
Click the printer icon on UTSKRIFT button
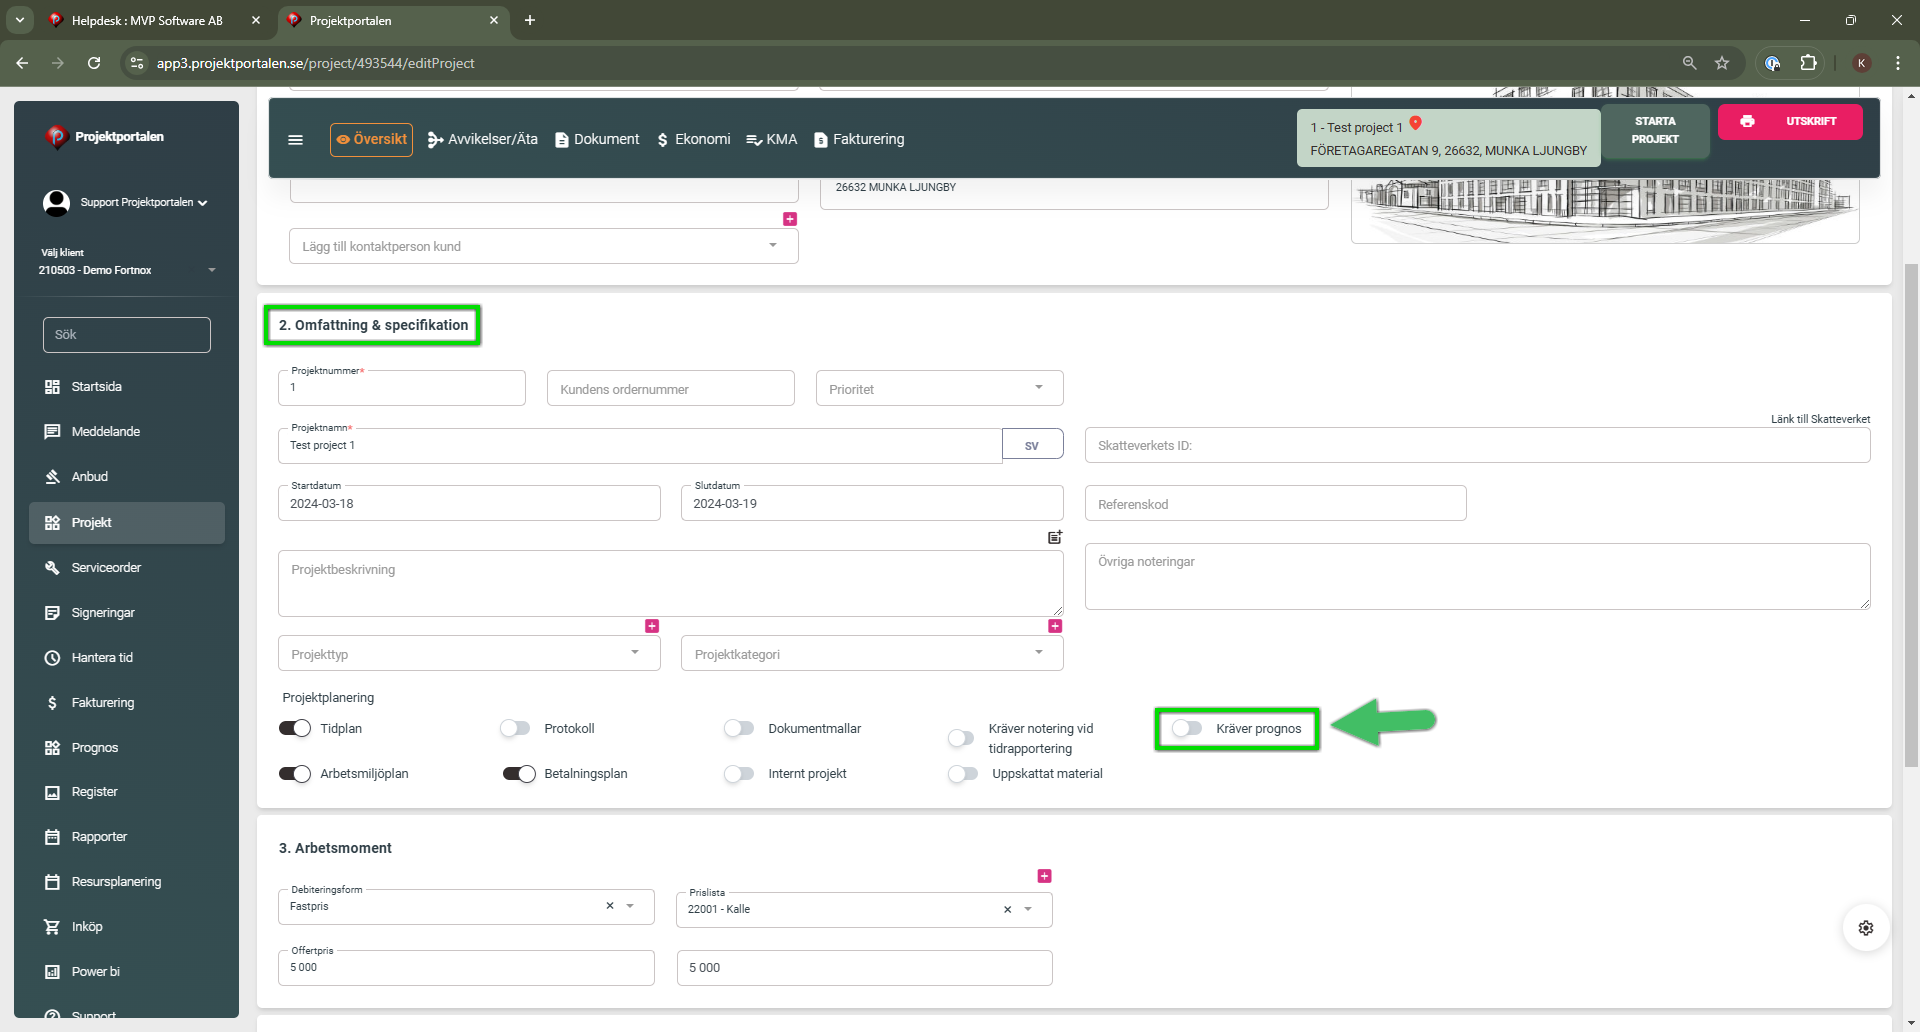click(x=1747, y=121)
